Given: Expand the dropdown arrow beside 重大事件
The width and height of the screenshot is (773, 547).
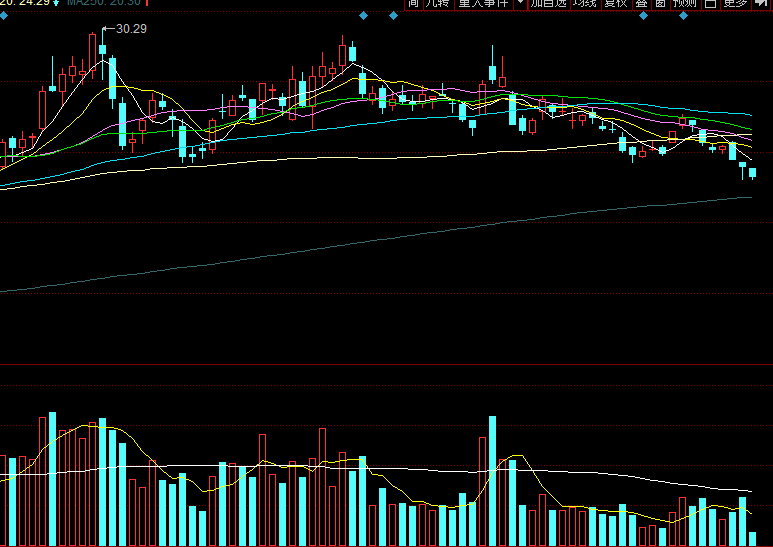Looking at the screenshot, I should click(520, 4).
